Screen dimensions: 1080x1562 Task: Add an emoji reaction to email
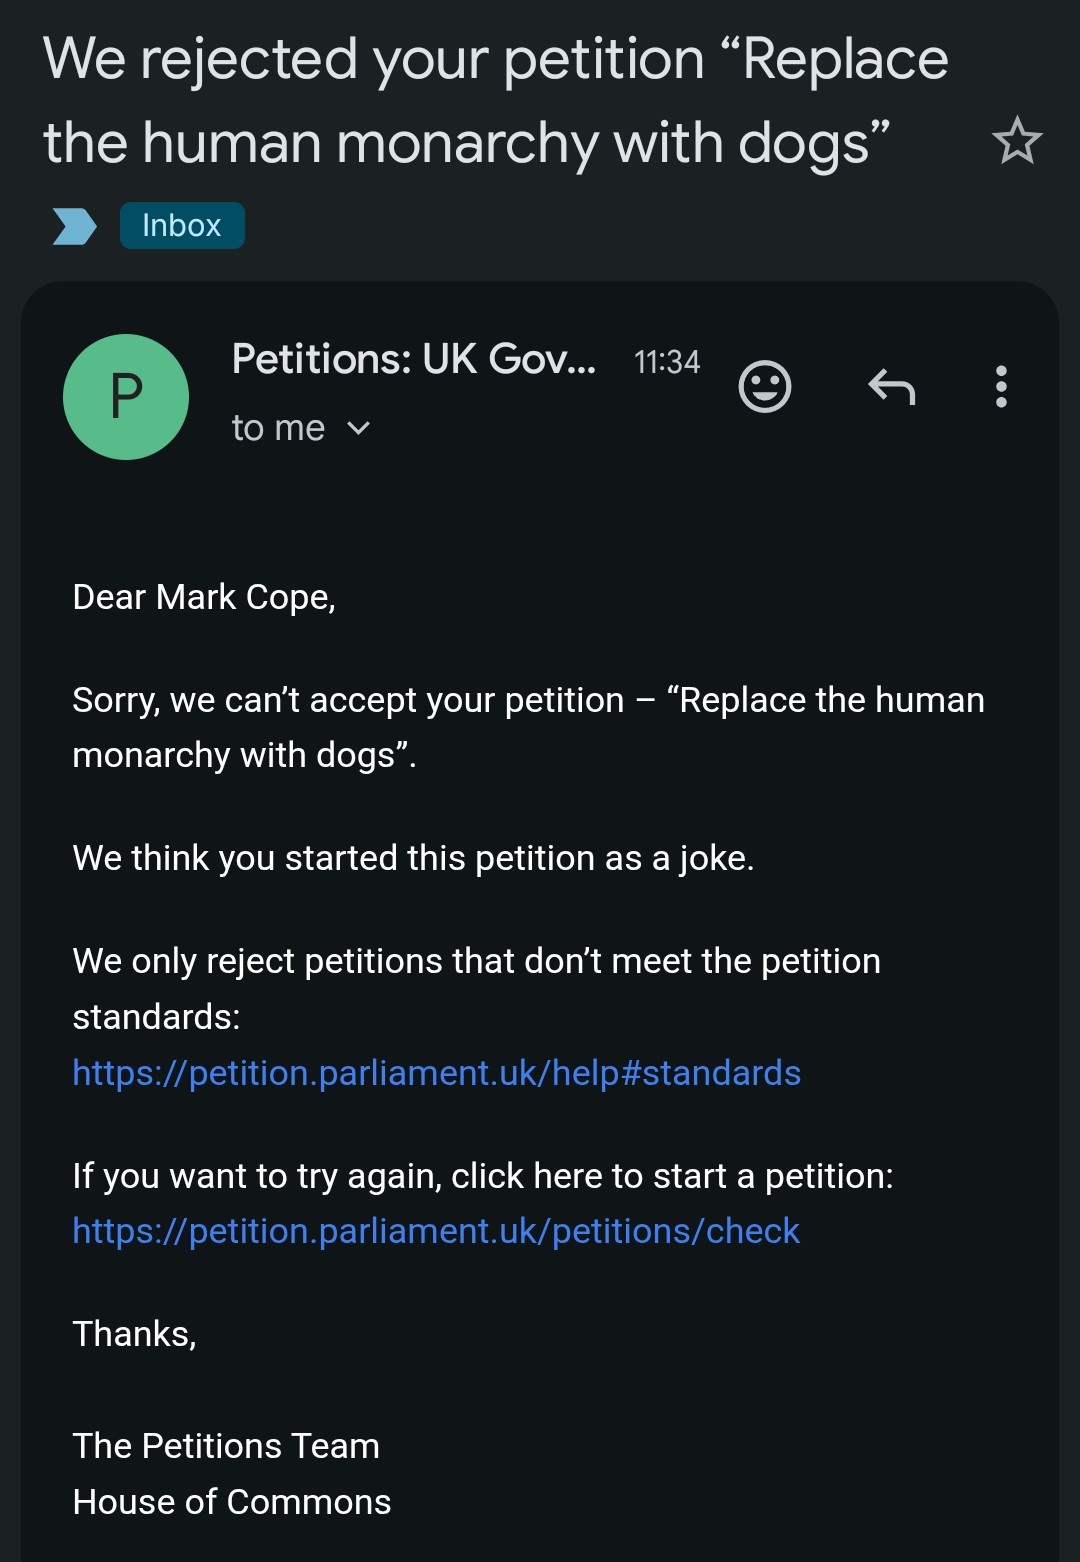pos(765,387)
